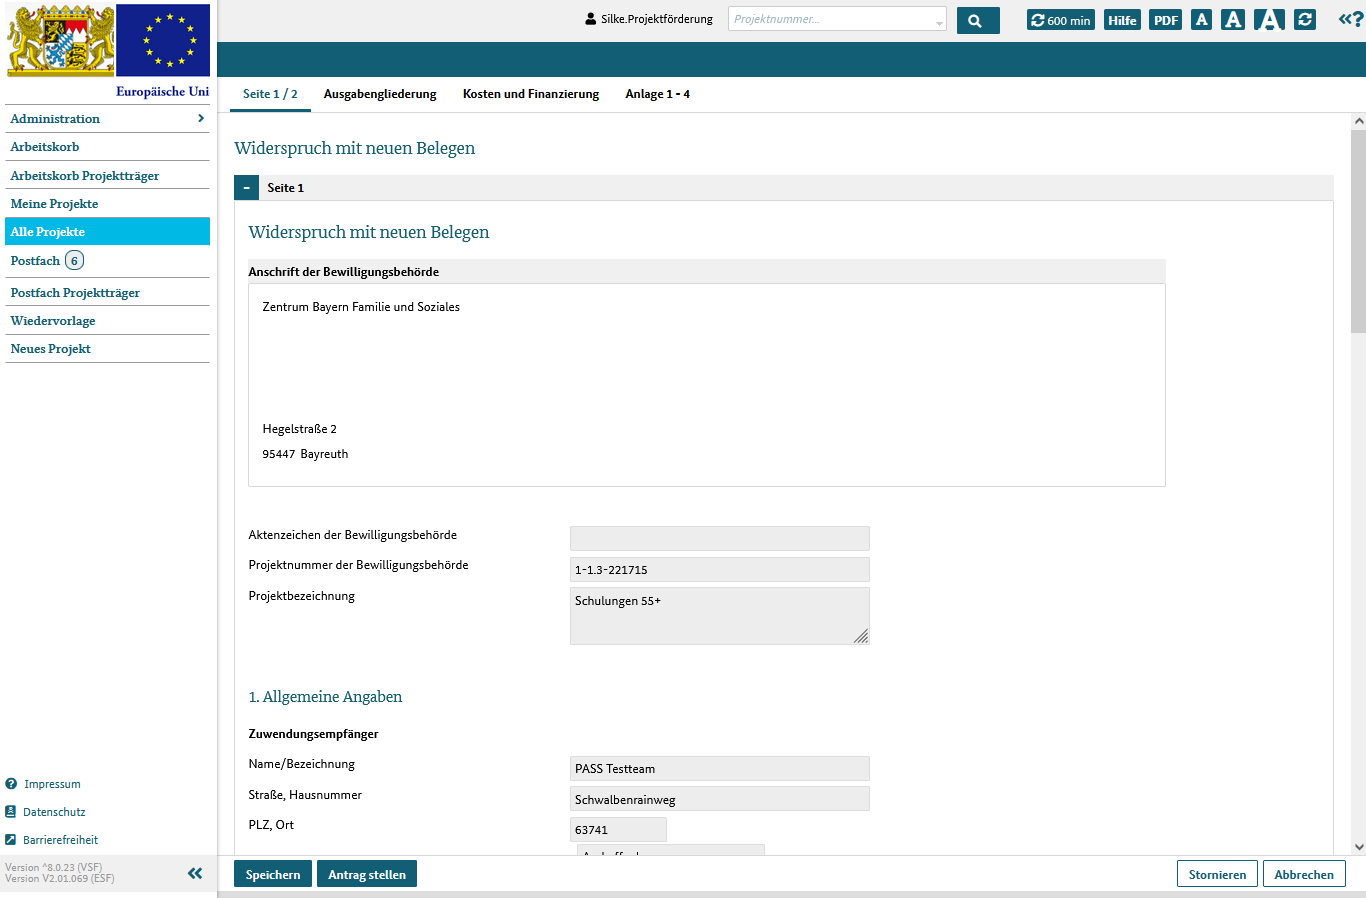This screenshot has width=1366, height=898.
Task: Click the Aktenzeichen der Bewilligungsbehörde field
Action: point(720,538)
